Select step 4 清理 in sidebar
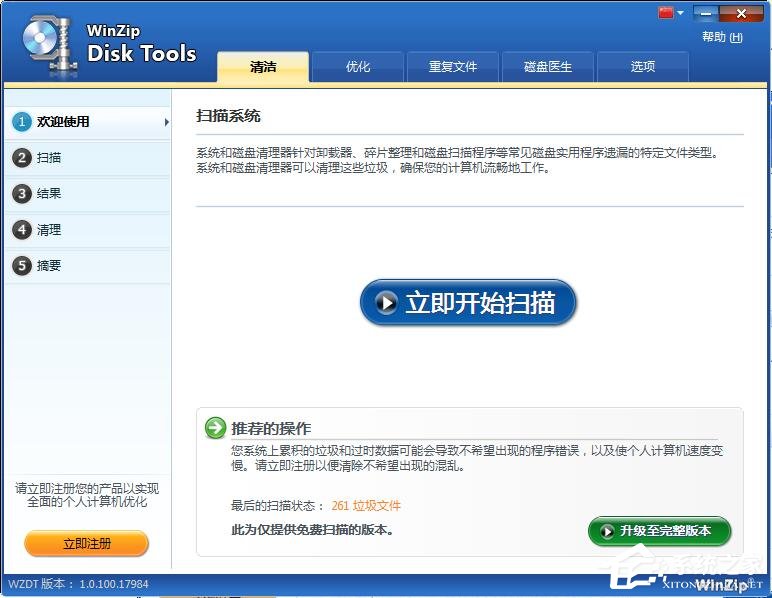Viewport: 772px width, 598px height. click(x=88, y=230)
